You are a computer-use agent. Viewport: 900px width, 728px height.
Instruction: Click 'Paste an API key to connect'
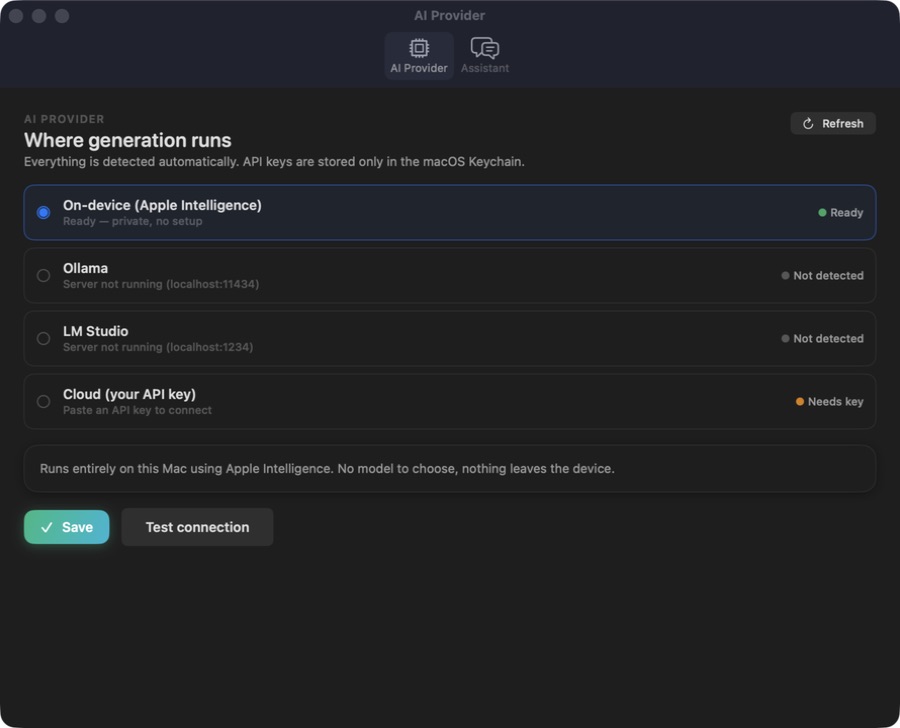click(x=137, y=410)
